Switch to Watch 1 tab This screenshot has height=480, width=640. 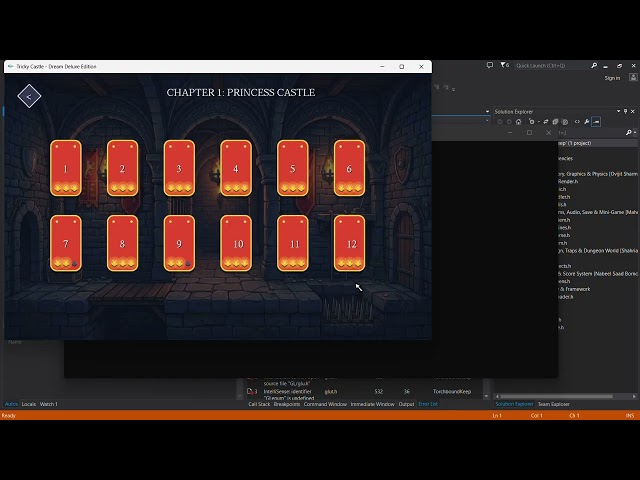point(49,404)
